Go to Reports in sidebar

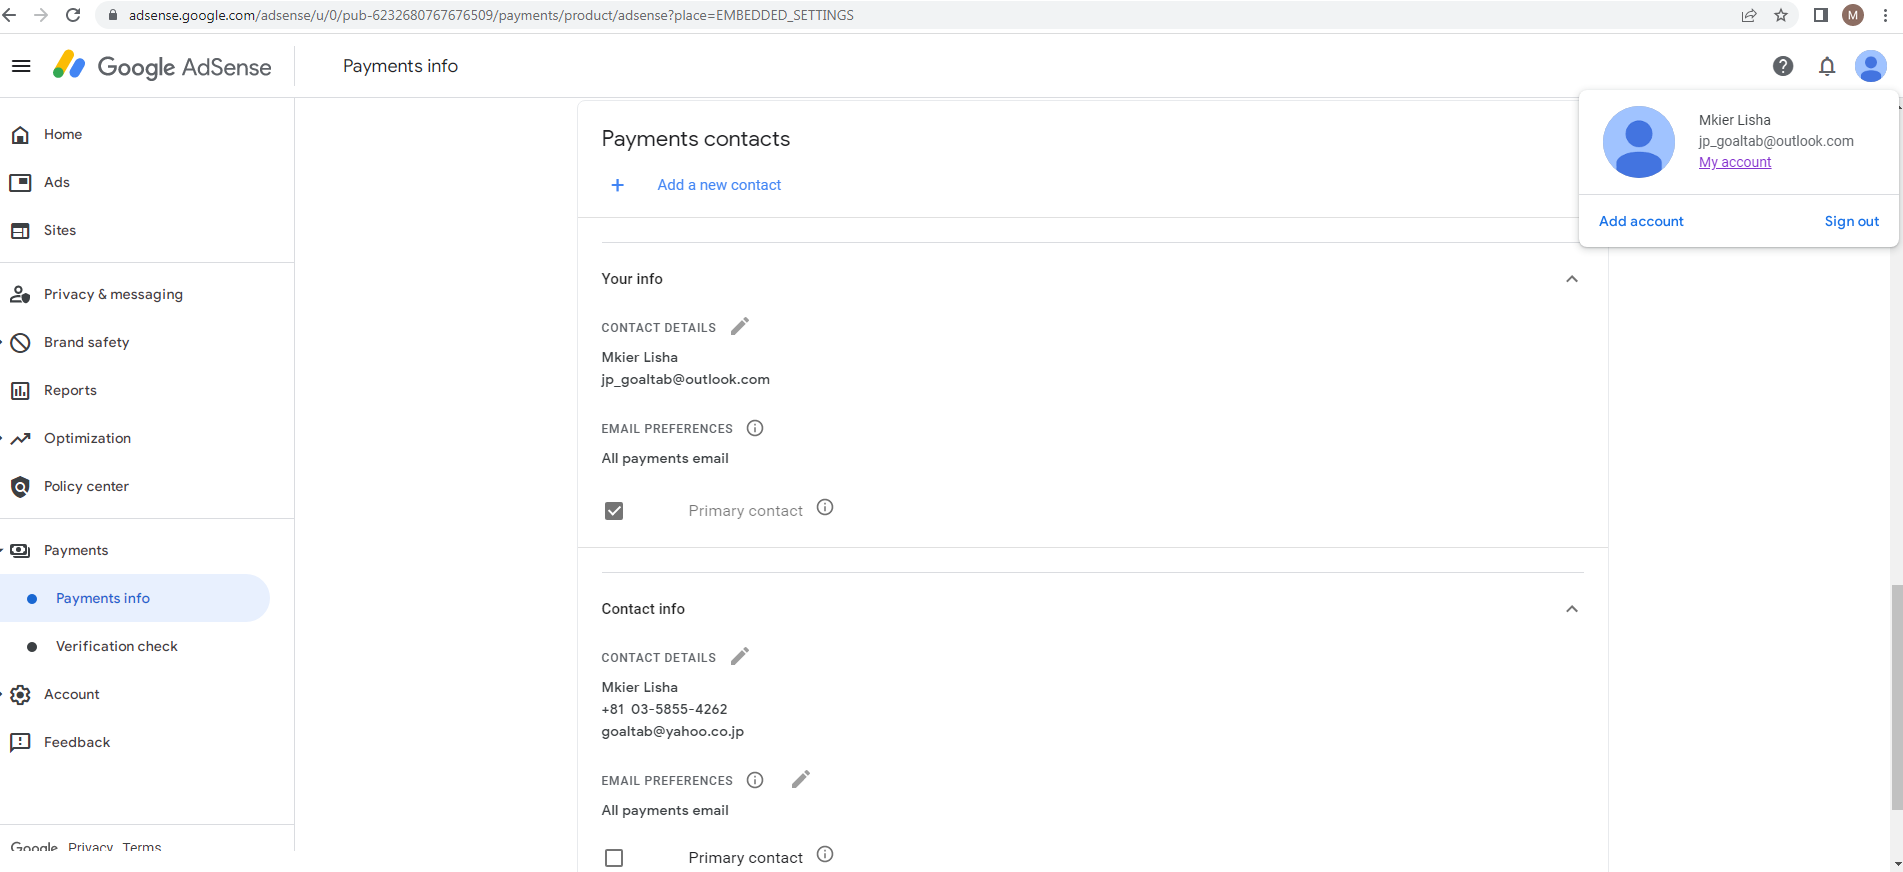pyautogui.click(x=70, y=390)
